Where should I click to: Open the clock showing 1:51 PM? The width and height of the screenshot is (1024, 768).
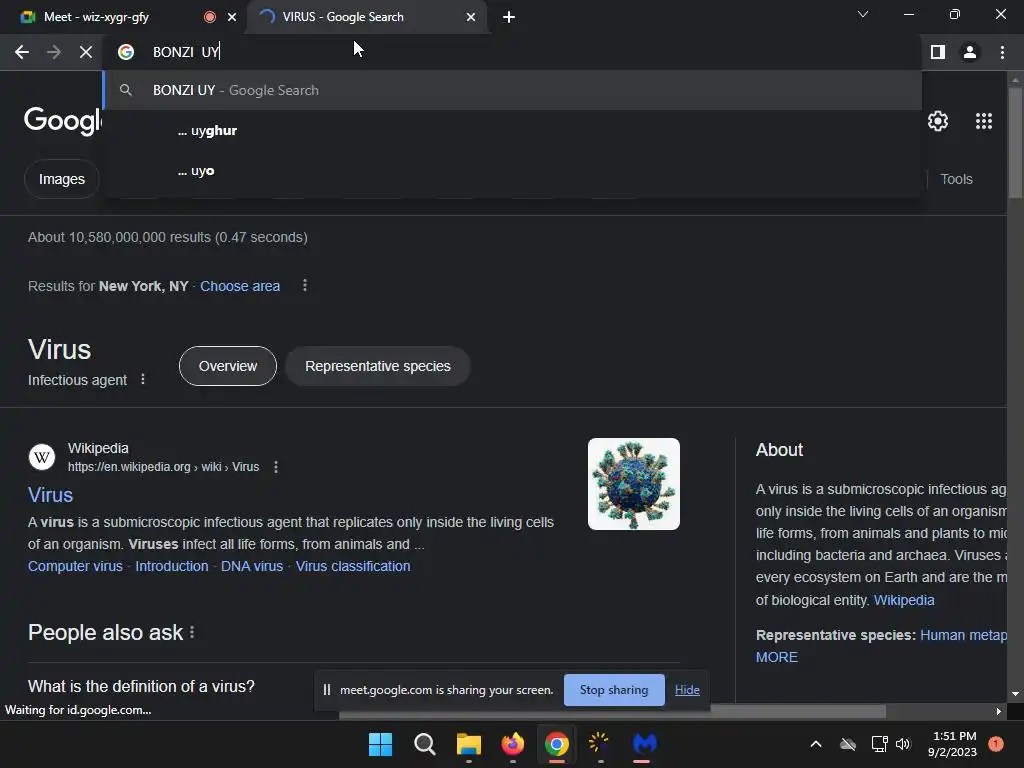coord(952,744)
